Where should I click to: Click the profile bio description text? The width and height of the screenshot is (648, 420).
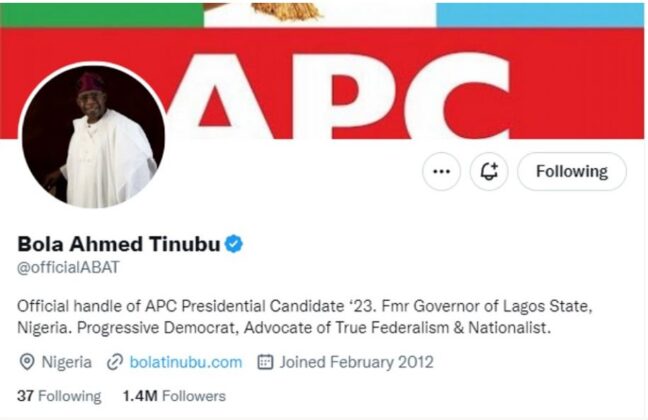[305, 317]
